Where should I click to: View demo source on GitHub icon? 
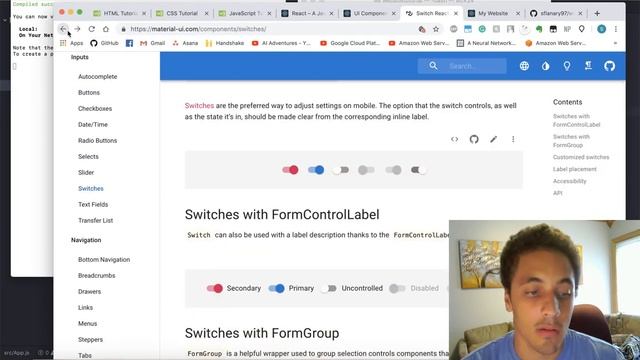pos(474,139)
